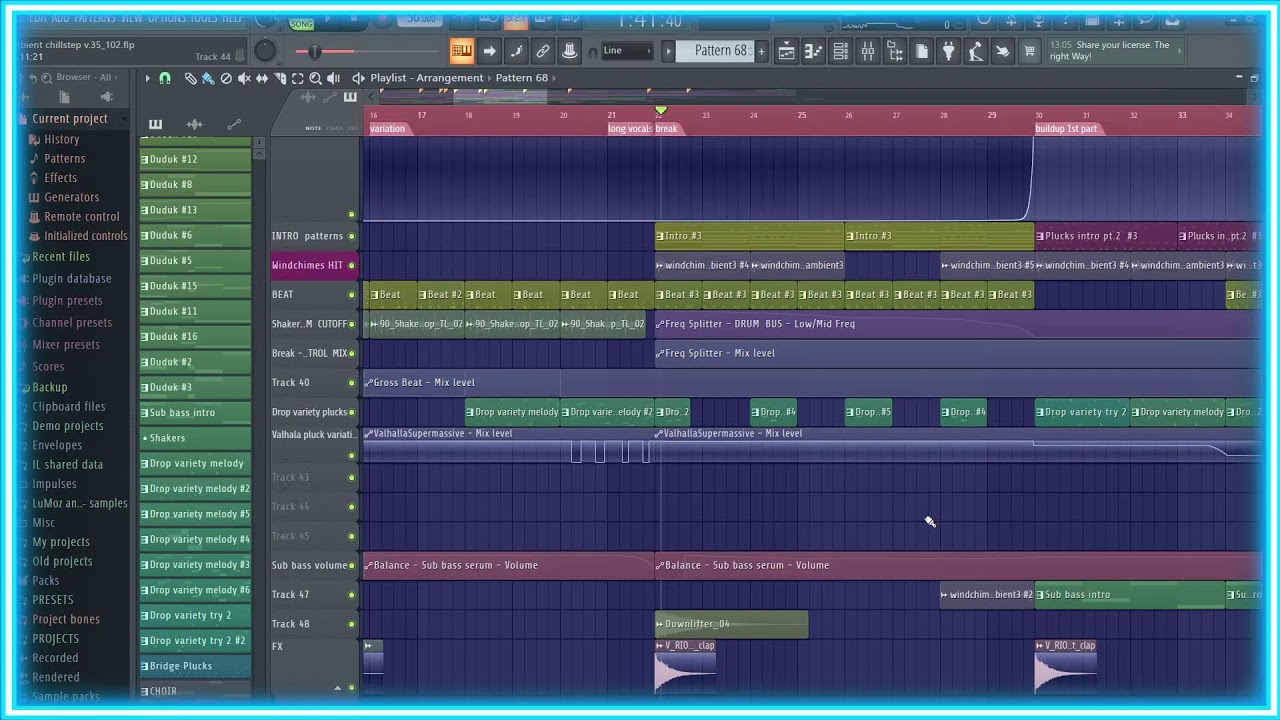Toggle typing keyboard to piano icon
The width and height of the screenshot is (1280, 720).
click(461, 51)
